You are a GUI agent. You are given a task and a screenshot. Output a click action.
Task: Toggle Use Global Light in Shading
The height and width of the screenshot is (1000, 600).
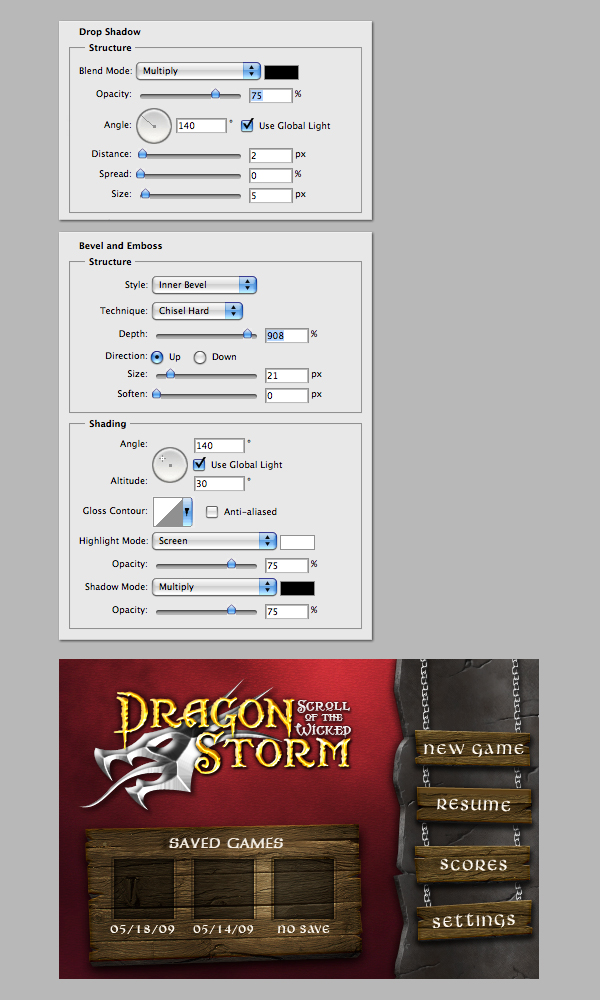click(200, 464)
